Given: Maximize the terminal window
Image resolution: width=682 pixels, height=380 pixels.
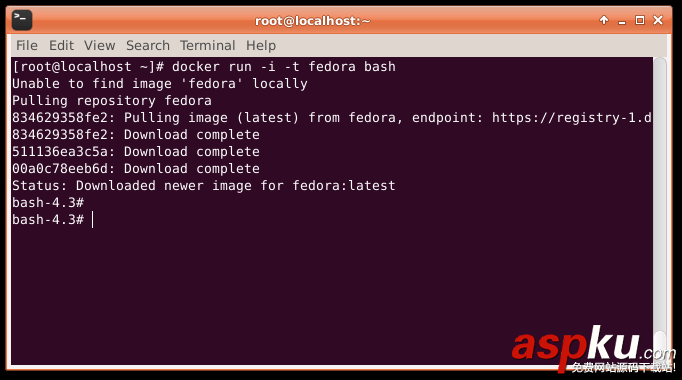Looking at the screenshot, I should (640, 20).
